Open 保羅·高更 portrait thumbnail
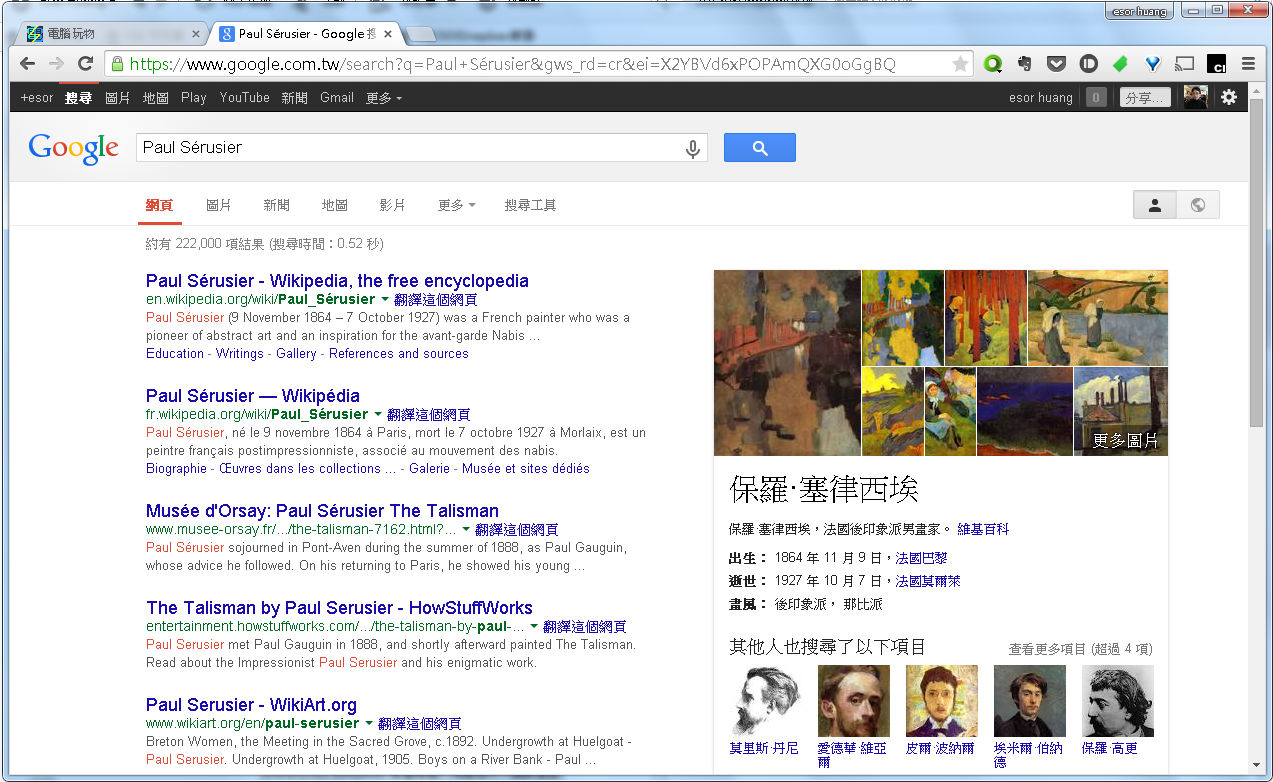Image resolution: width=1273 pixels, height=782 pixels. coord(1118,702)
